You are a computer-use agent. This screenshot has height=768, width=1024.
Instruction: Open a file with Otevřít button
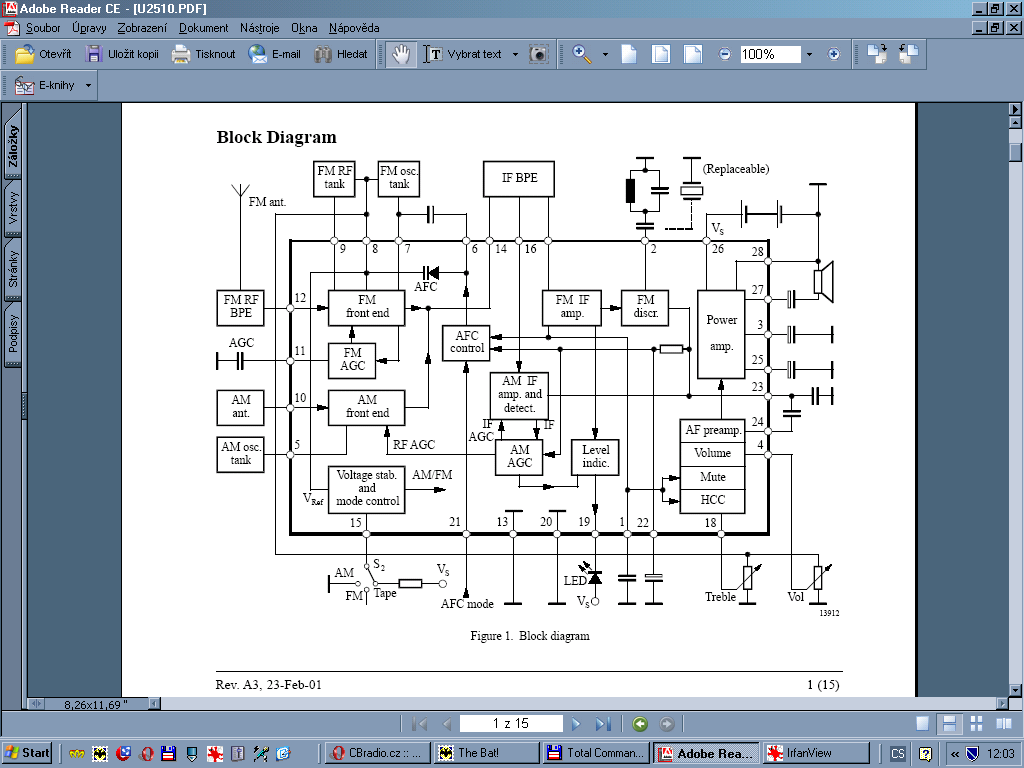click(x=43, y=54)
